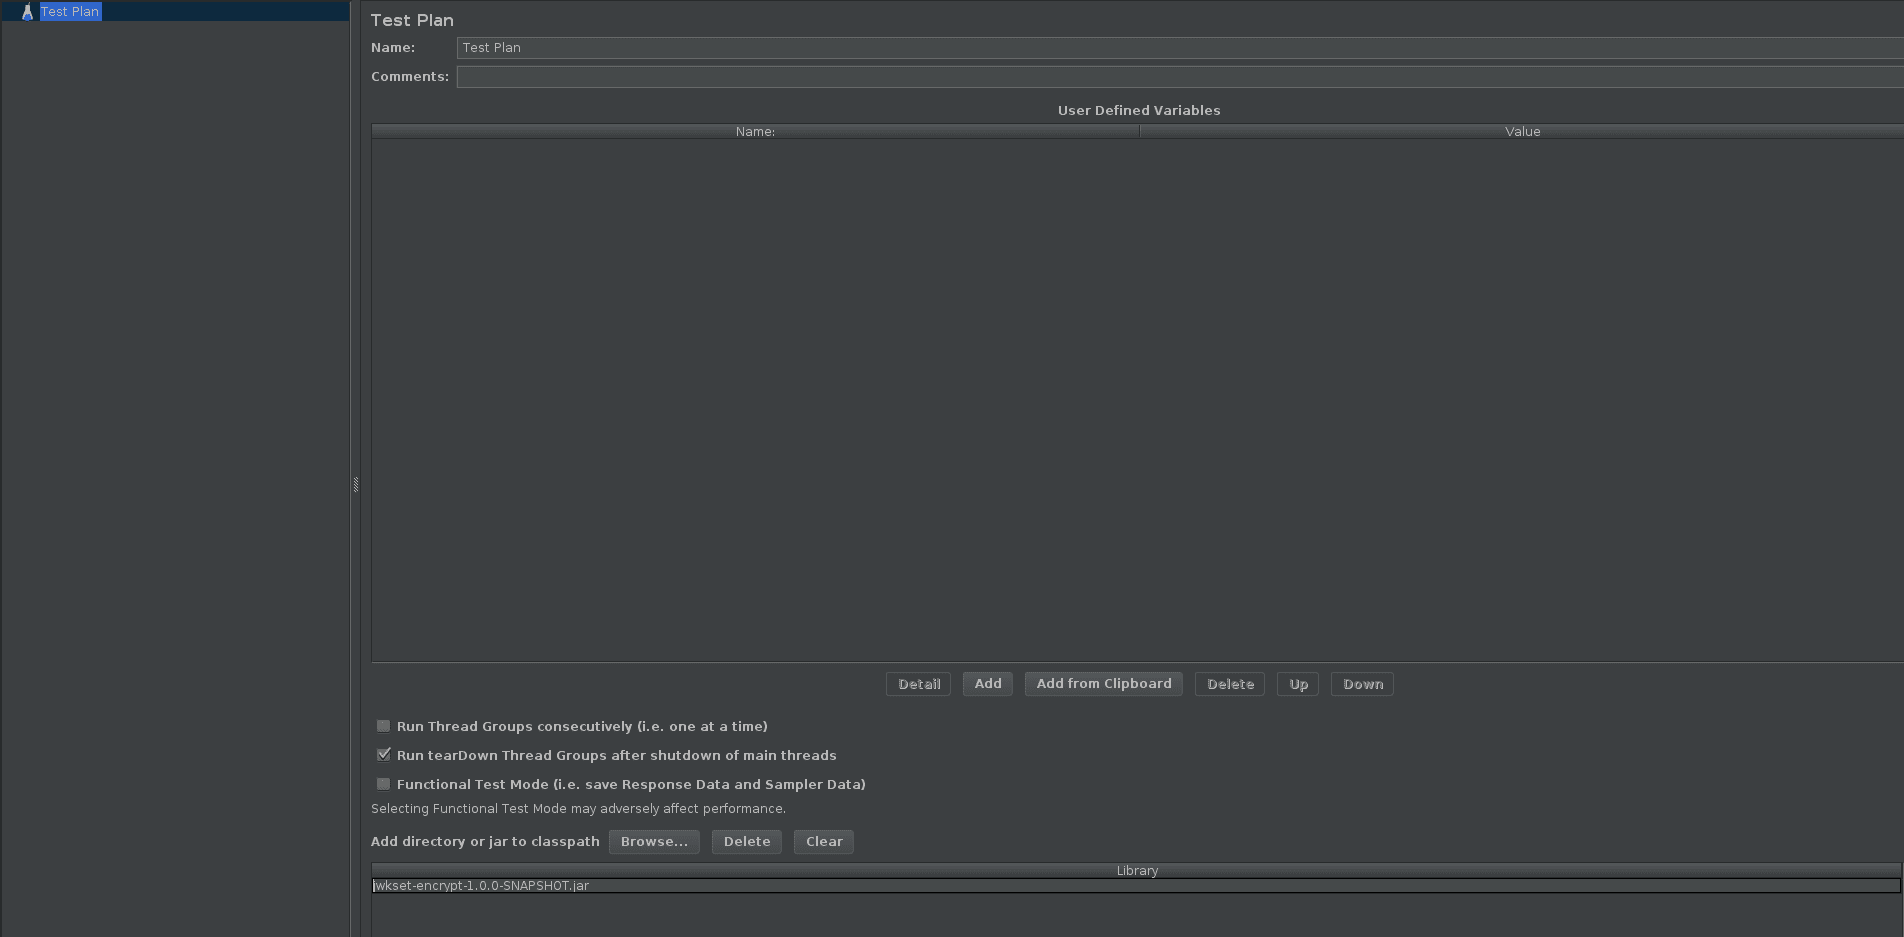Click the Name field containing Test Plan
The image size is (1904, 937).
click(1180, 48)
